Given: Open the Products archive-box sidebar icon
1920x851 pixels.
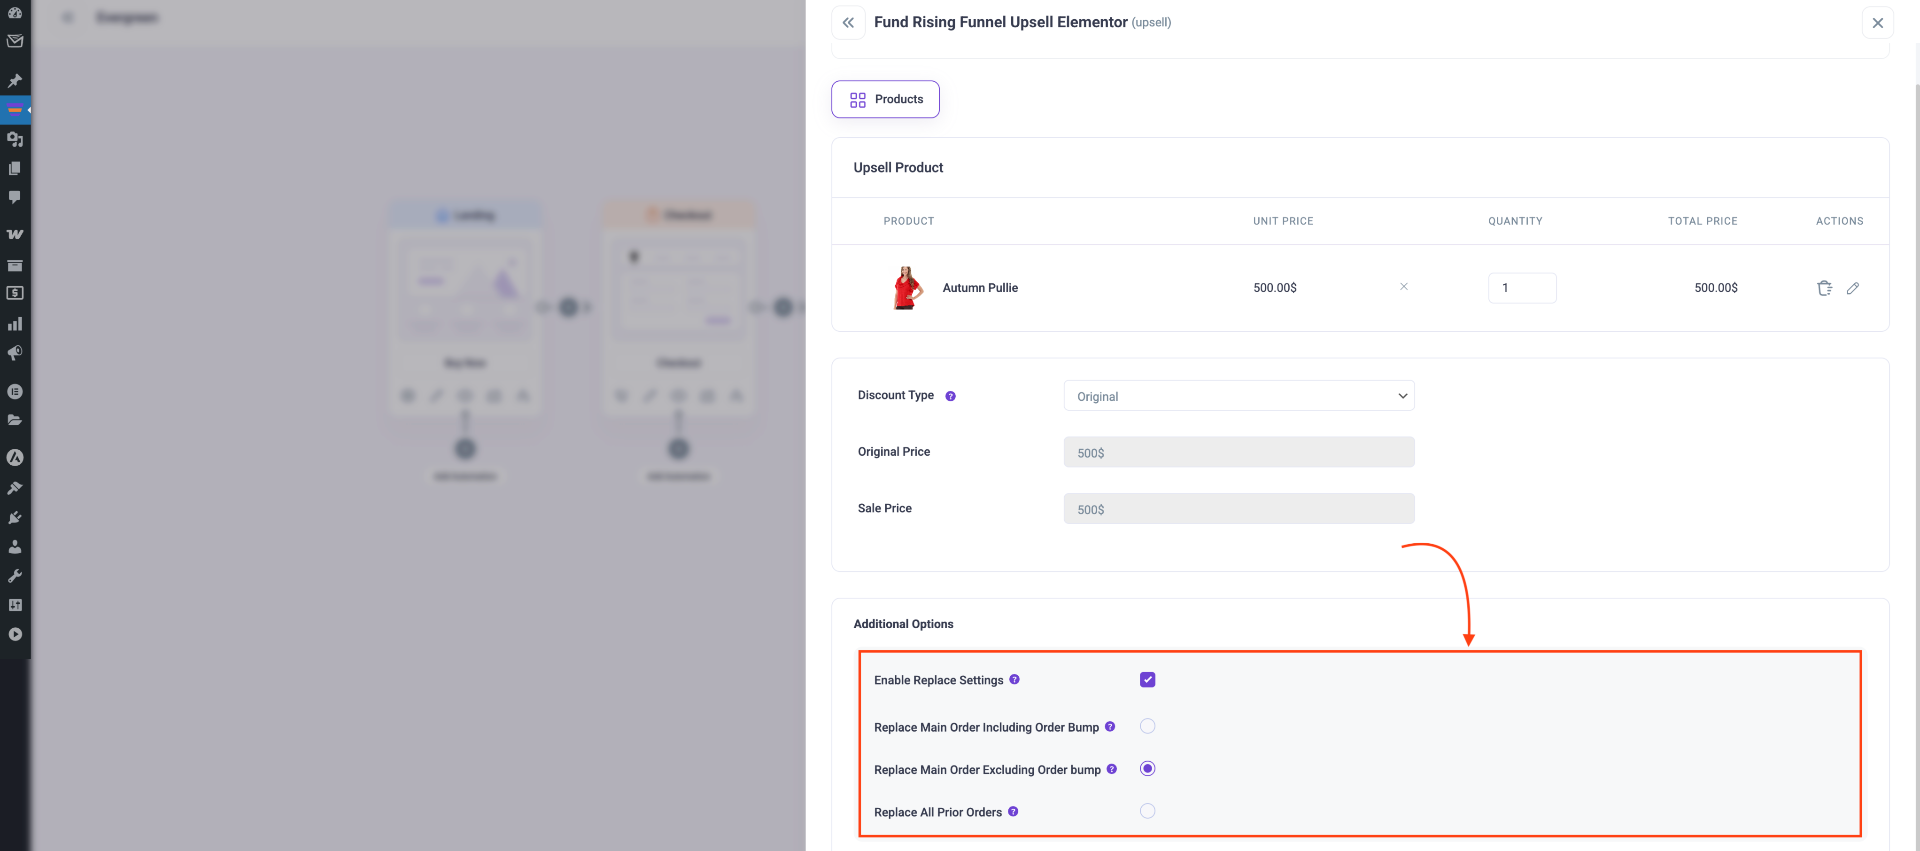Looking at the screenshot, I should tap(15, 265).
